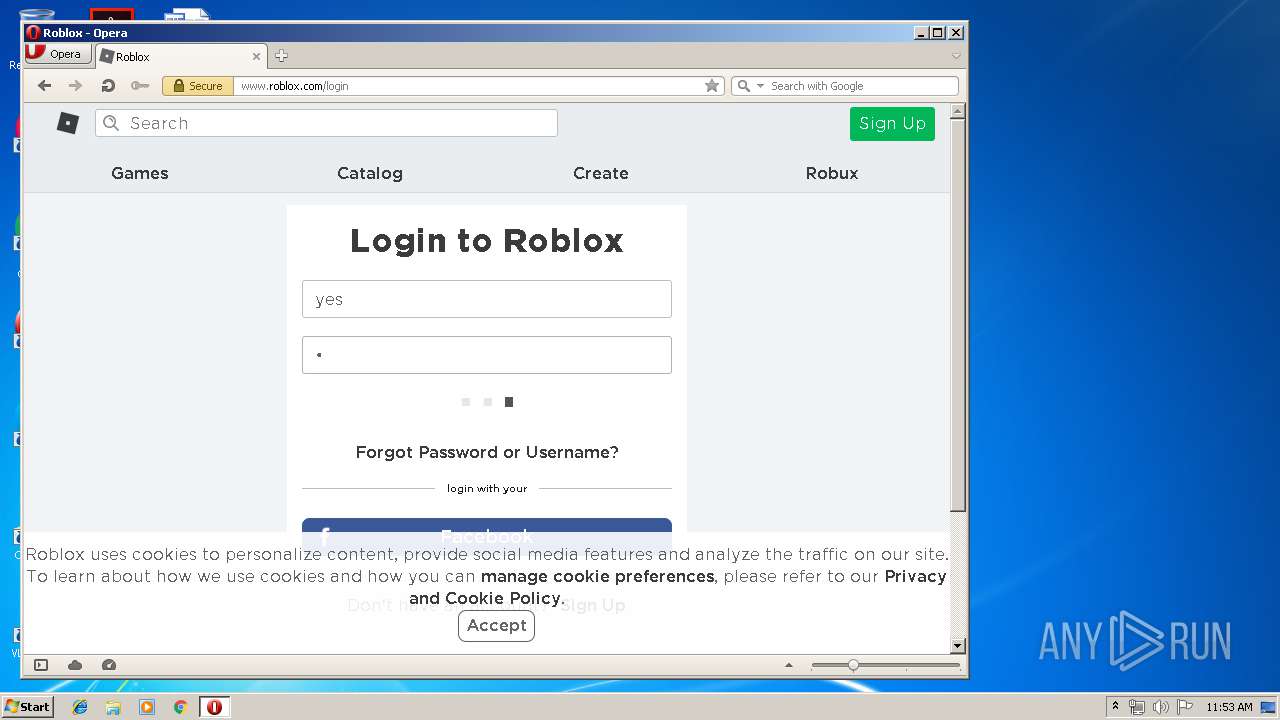
Task: Click the password field
Action: tap(487, 355)
